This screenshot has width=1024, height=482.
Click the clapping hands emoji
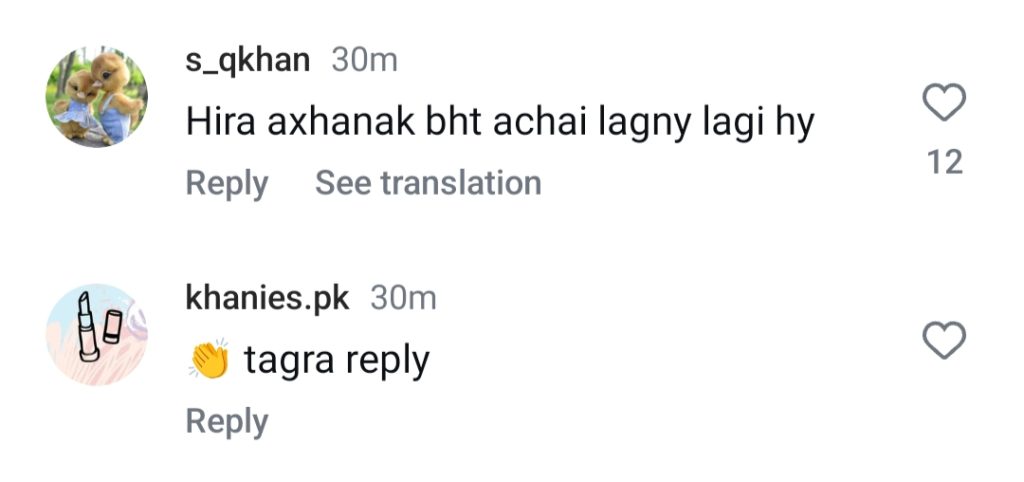pos(209,360)
